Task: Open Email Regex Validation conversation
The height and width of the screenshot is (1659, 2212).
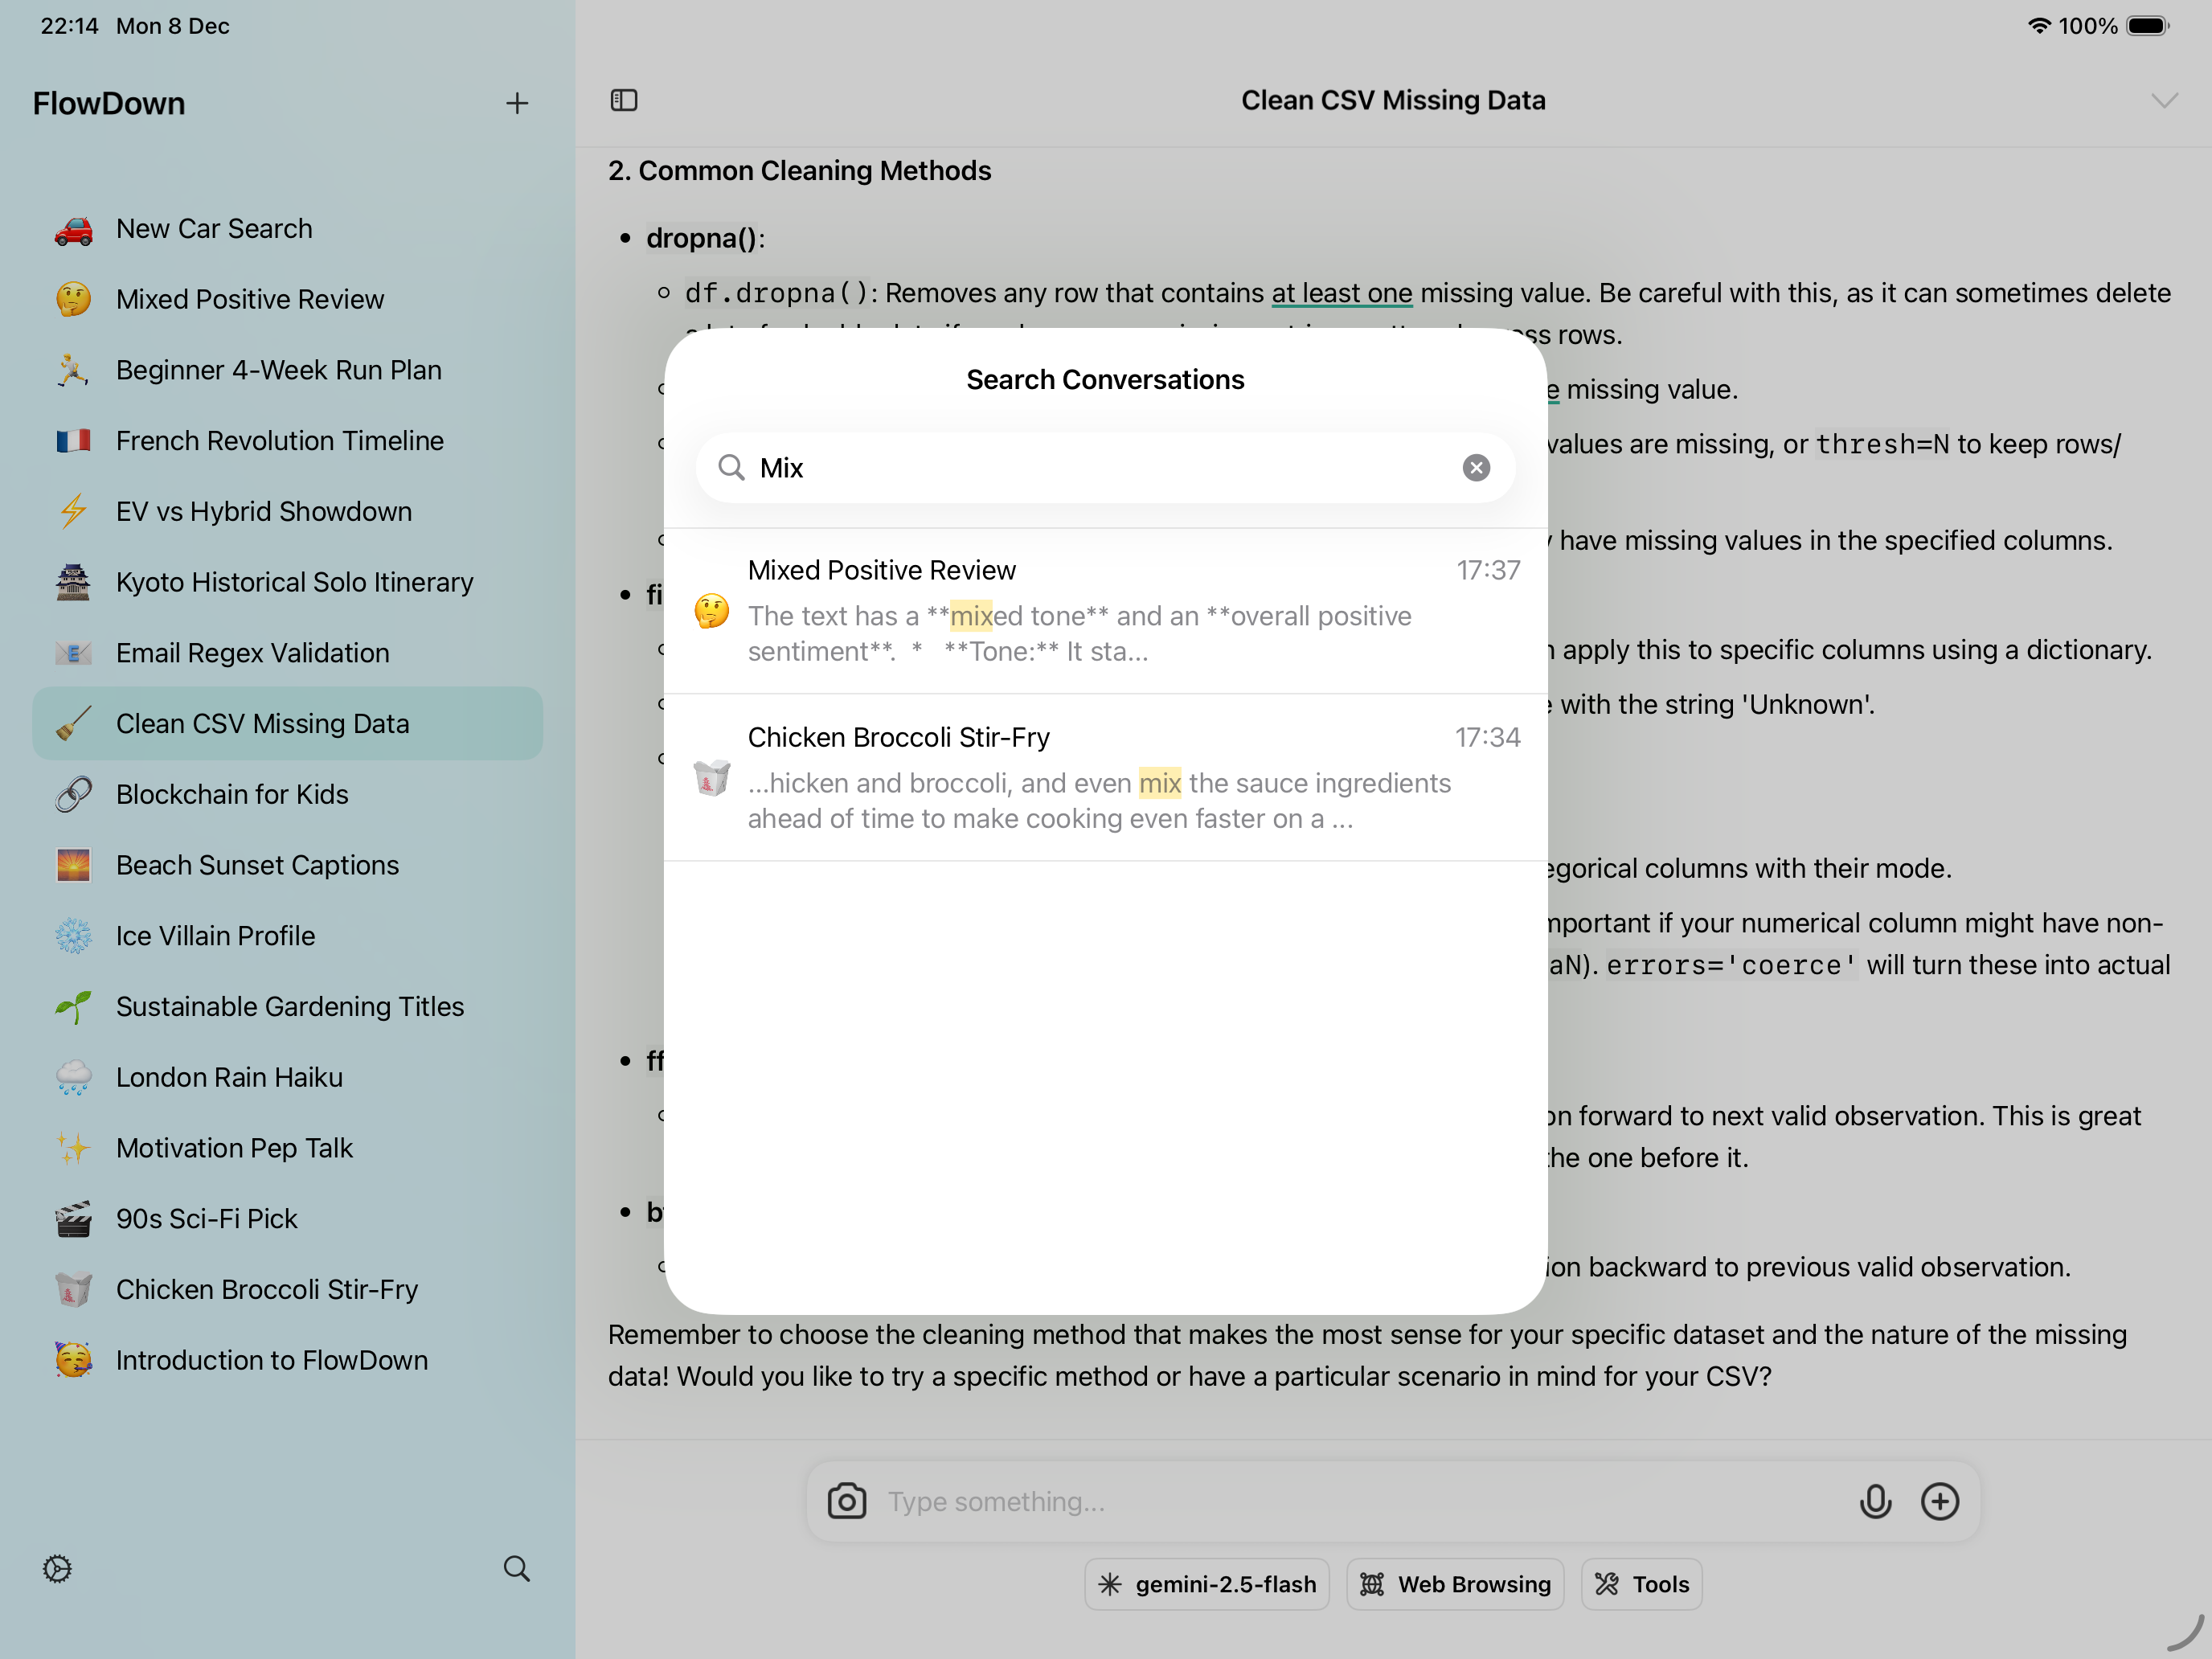Action: [x=288, y=653]
